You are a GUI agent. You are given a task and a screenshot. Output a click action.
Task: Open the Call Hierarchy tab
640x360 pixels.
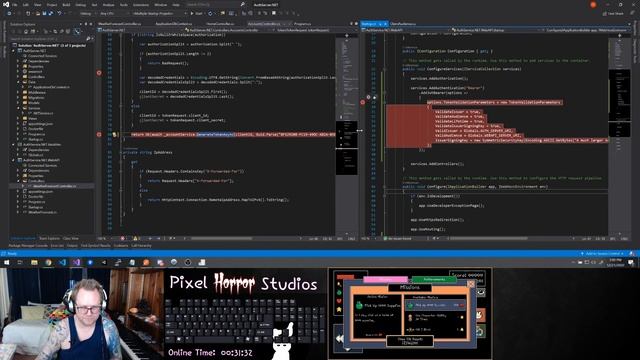(x=141, y=246)
